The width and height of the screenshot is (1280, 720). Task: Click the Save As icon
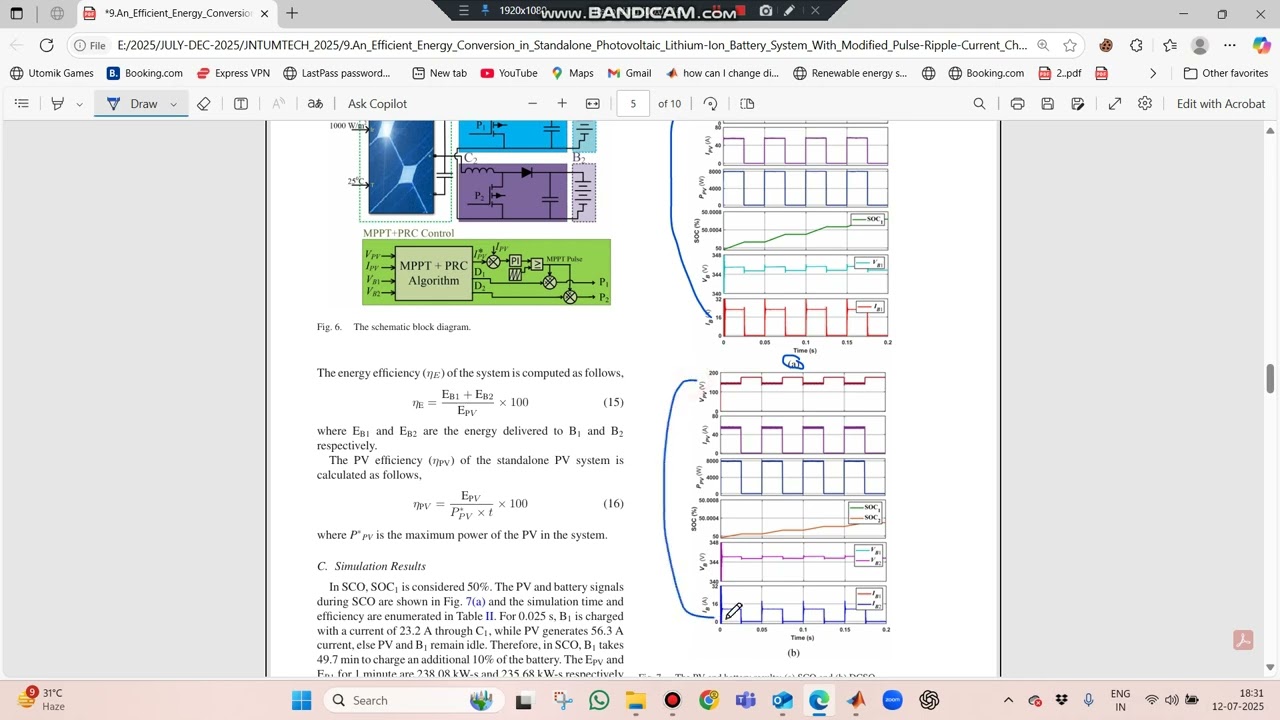[x=1077, y=104]
